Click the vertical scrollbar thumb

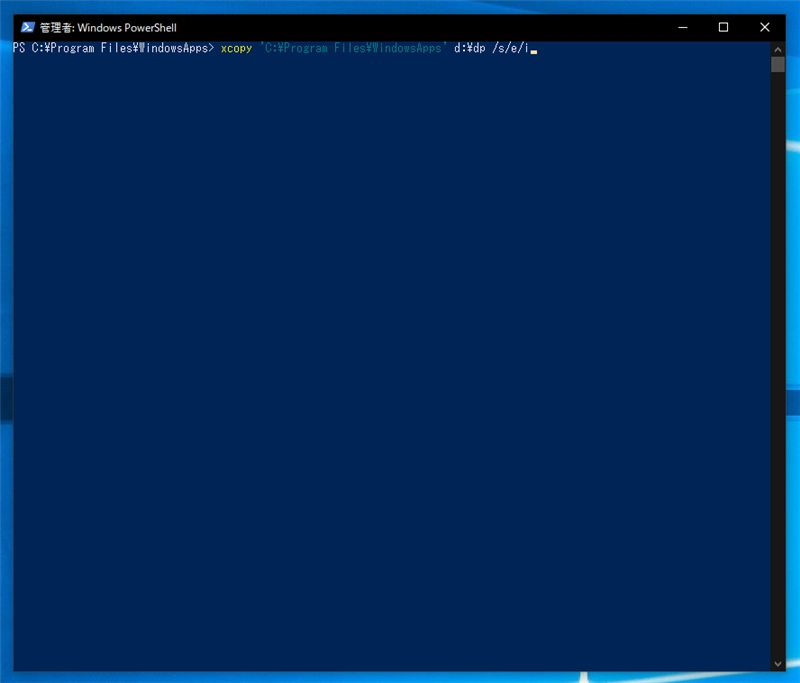(778, 65)
